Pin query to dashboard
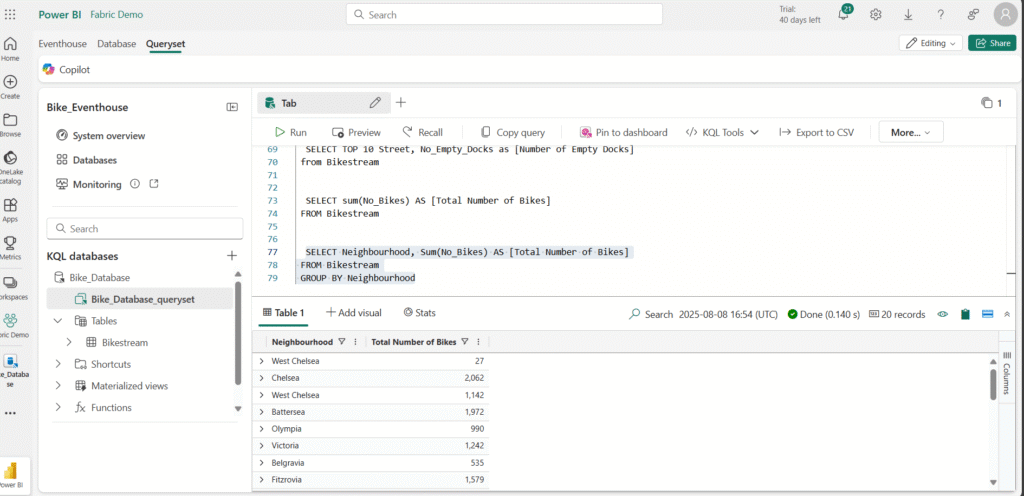The width and height of the screenshot is (1024, 496). [624, 132]
